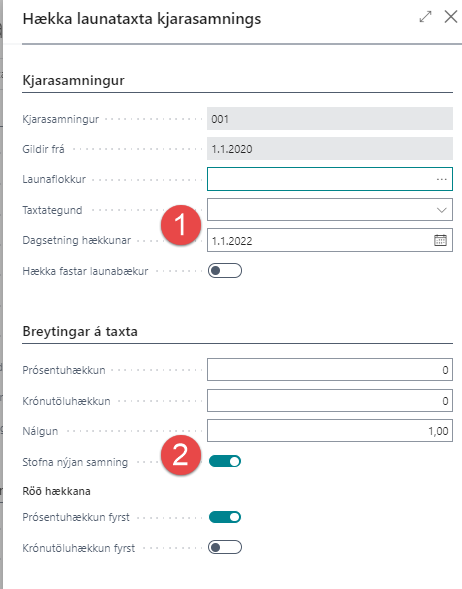This screenshot has height=589, width=462.
Task: Click the Nálgun rounding field
Action: (330, 430)
